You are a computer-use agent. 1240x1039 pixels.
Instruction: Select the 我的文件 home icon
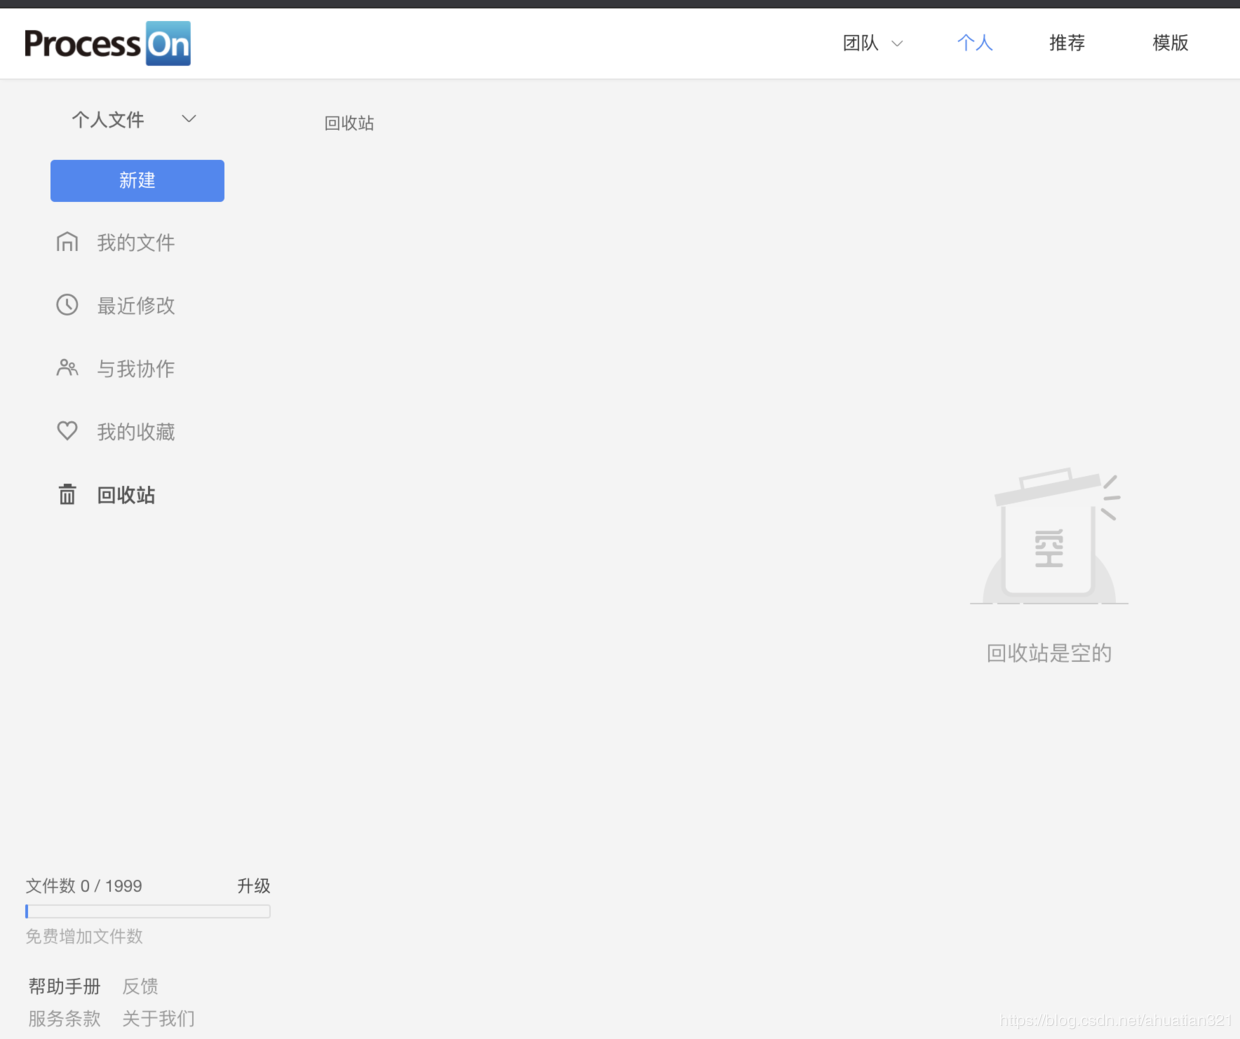pyautogui.click(x=67, y=241)
